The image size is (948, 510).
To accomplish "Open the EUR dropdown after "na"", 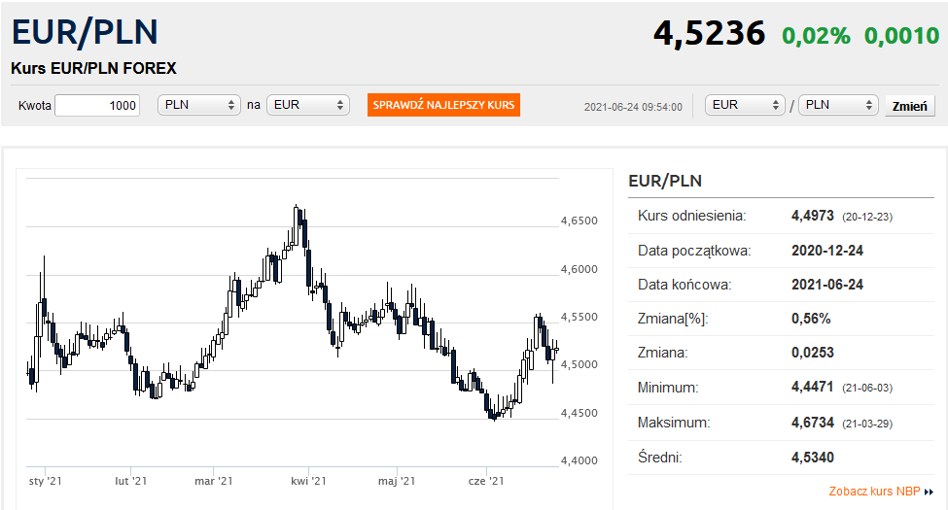I will (x=307, y=105).
